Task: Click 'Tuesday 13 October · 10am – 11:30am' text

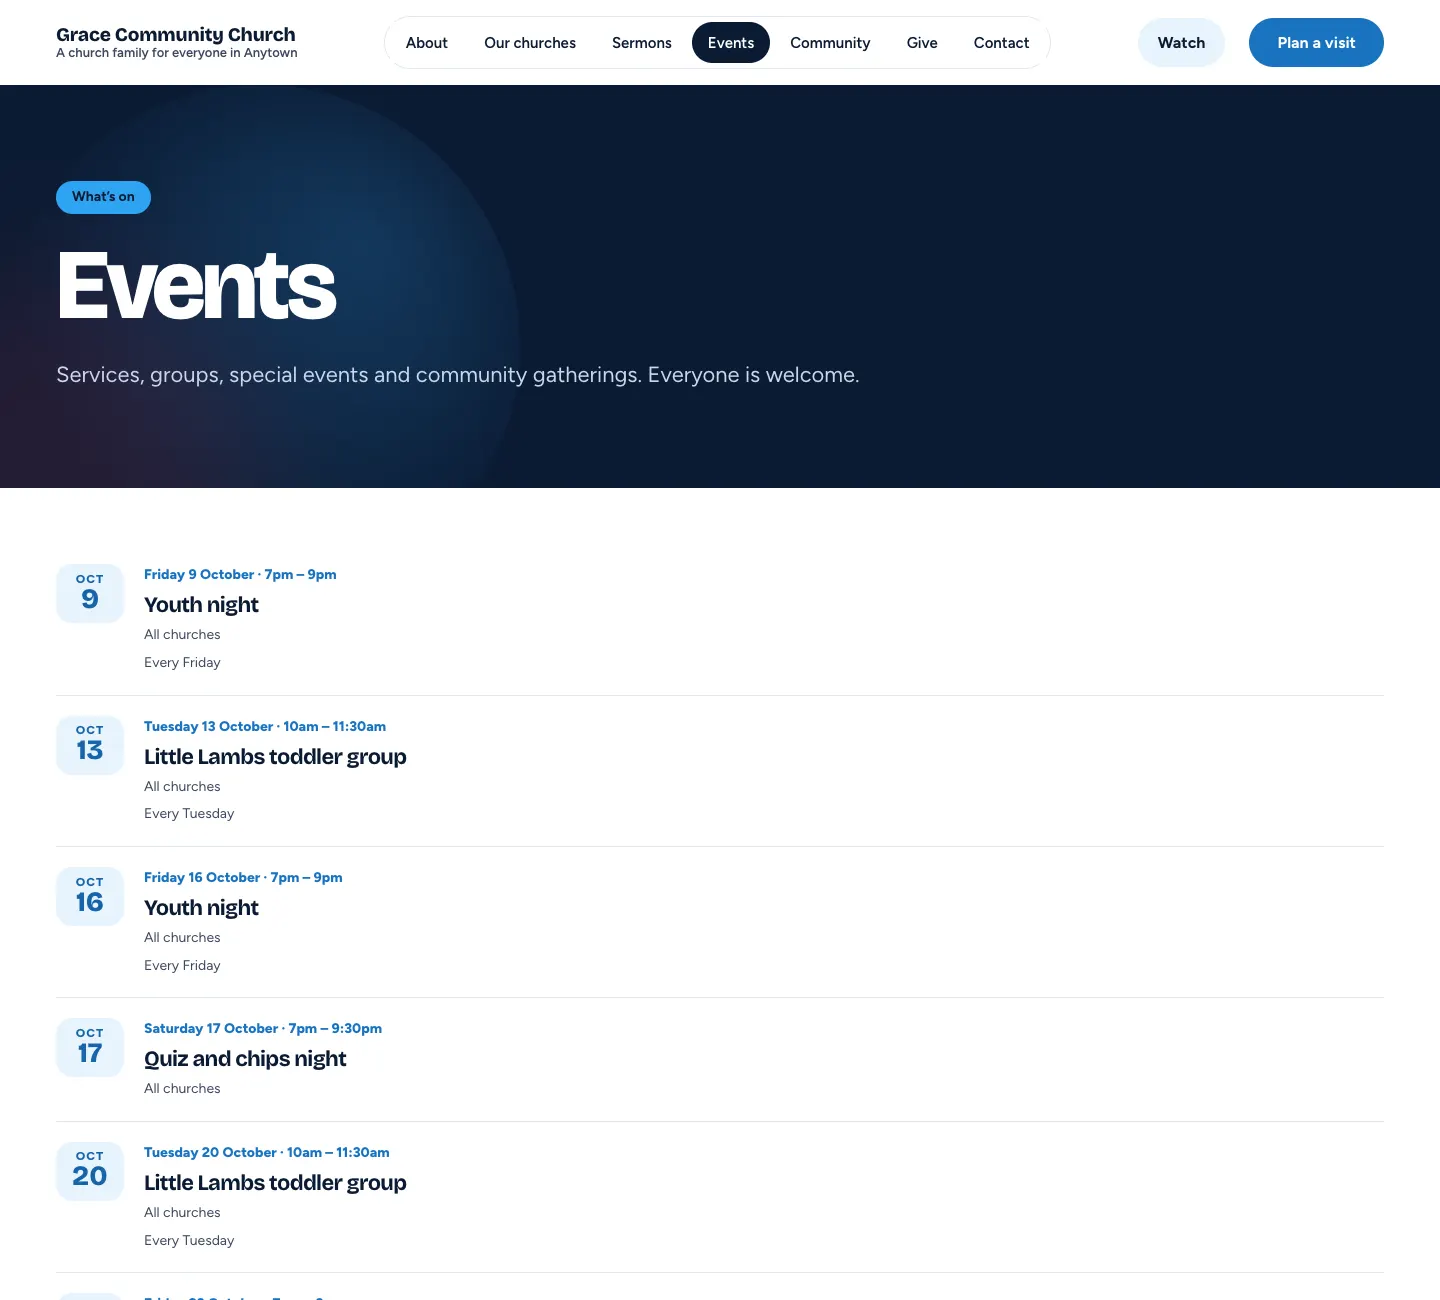Action: (265, 727)
